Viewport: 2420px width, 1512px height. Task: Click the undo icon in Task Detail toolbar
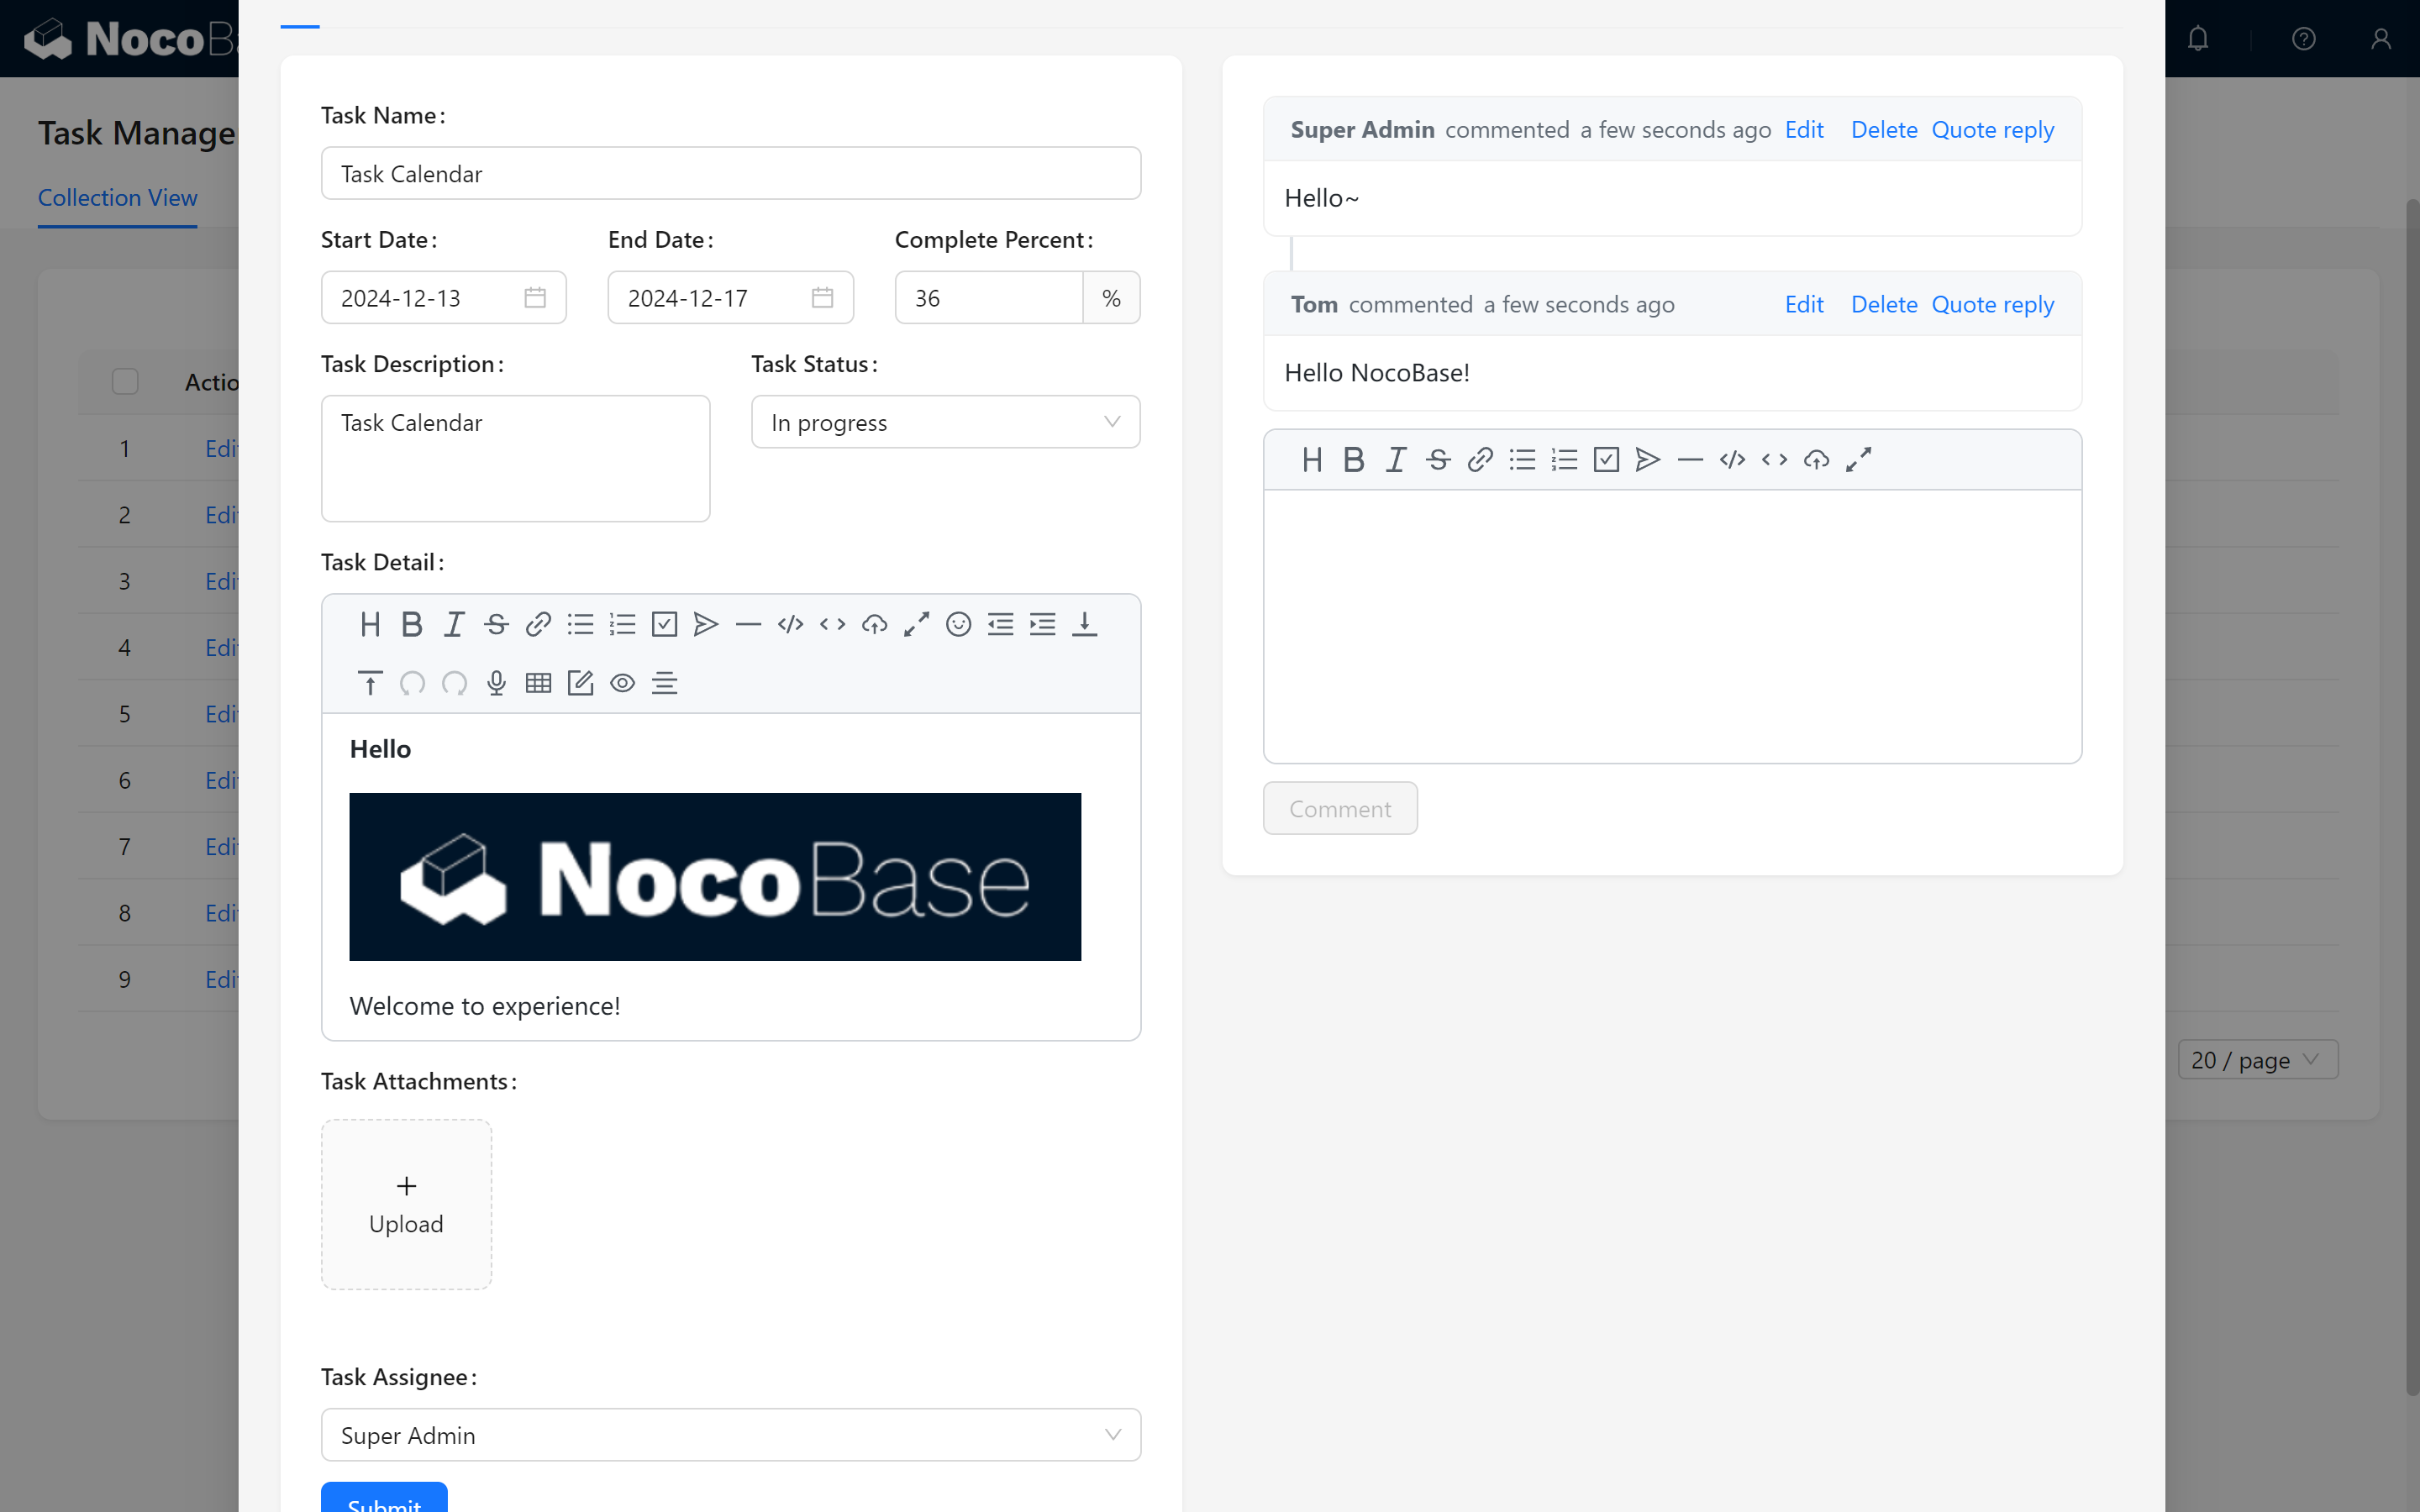412,683
